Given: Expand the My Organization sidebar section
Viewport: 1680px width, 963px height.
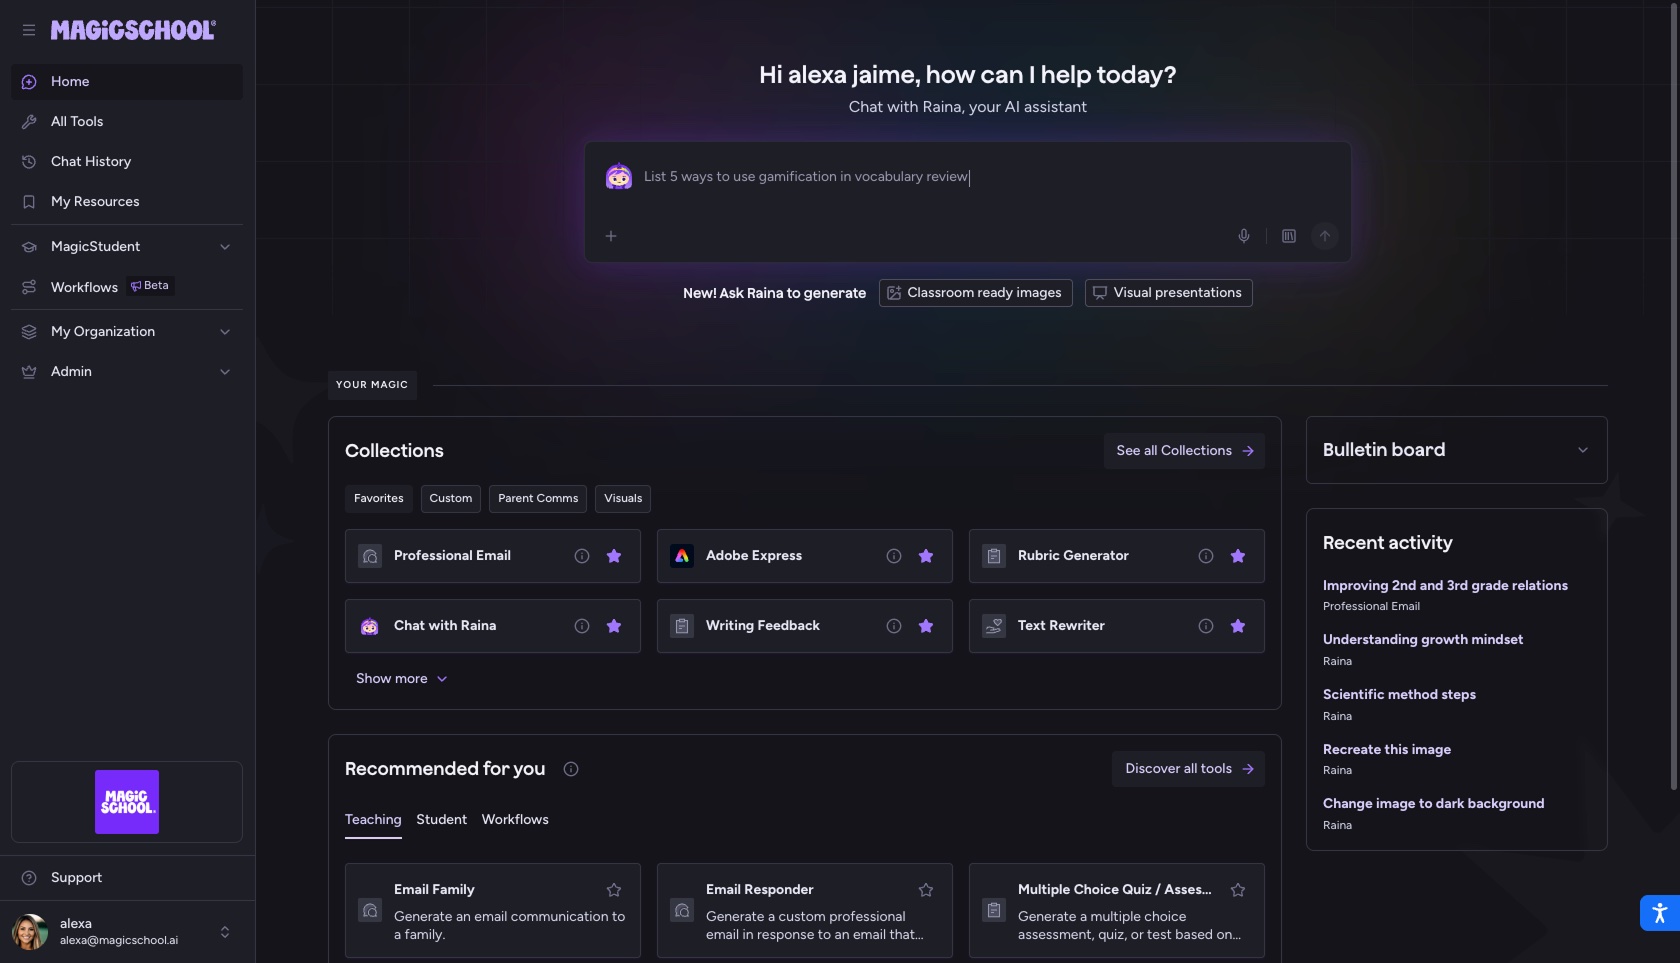Looking at the screenshot, I should pos(126,332).
